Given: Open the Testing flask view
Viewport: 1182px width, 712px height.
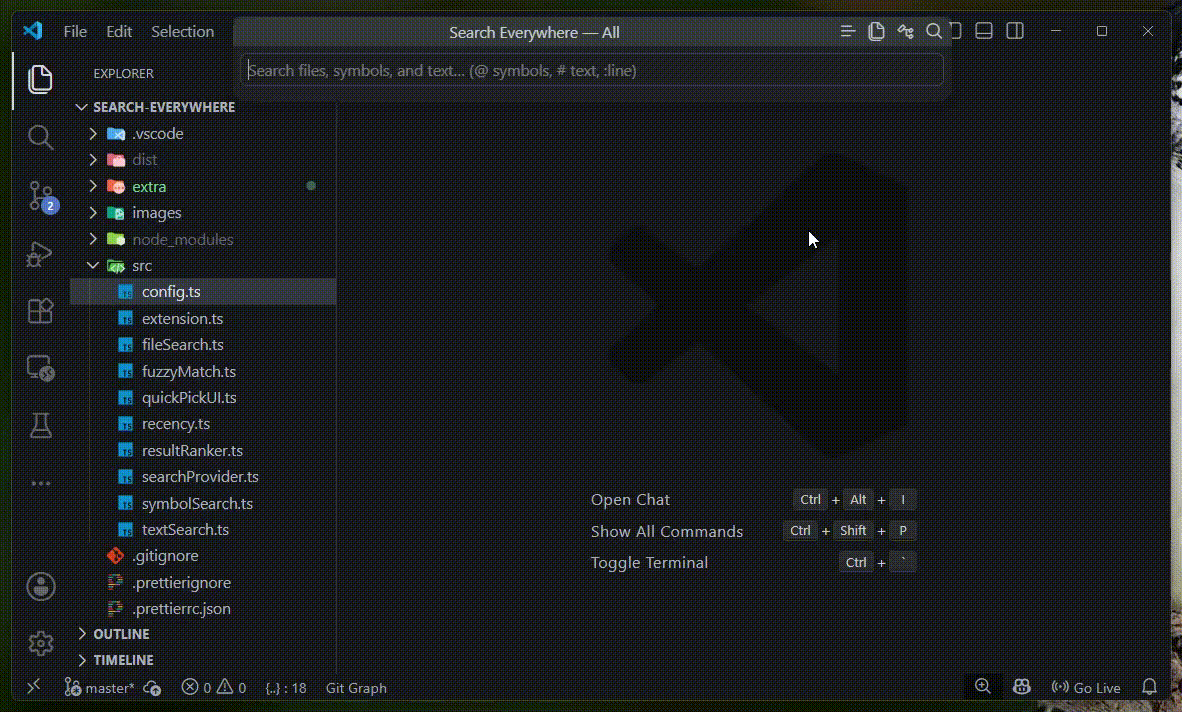Looking at the screenshot, I should [40, 426].
